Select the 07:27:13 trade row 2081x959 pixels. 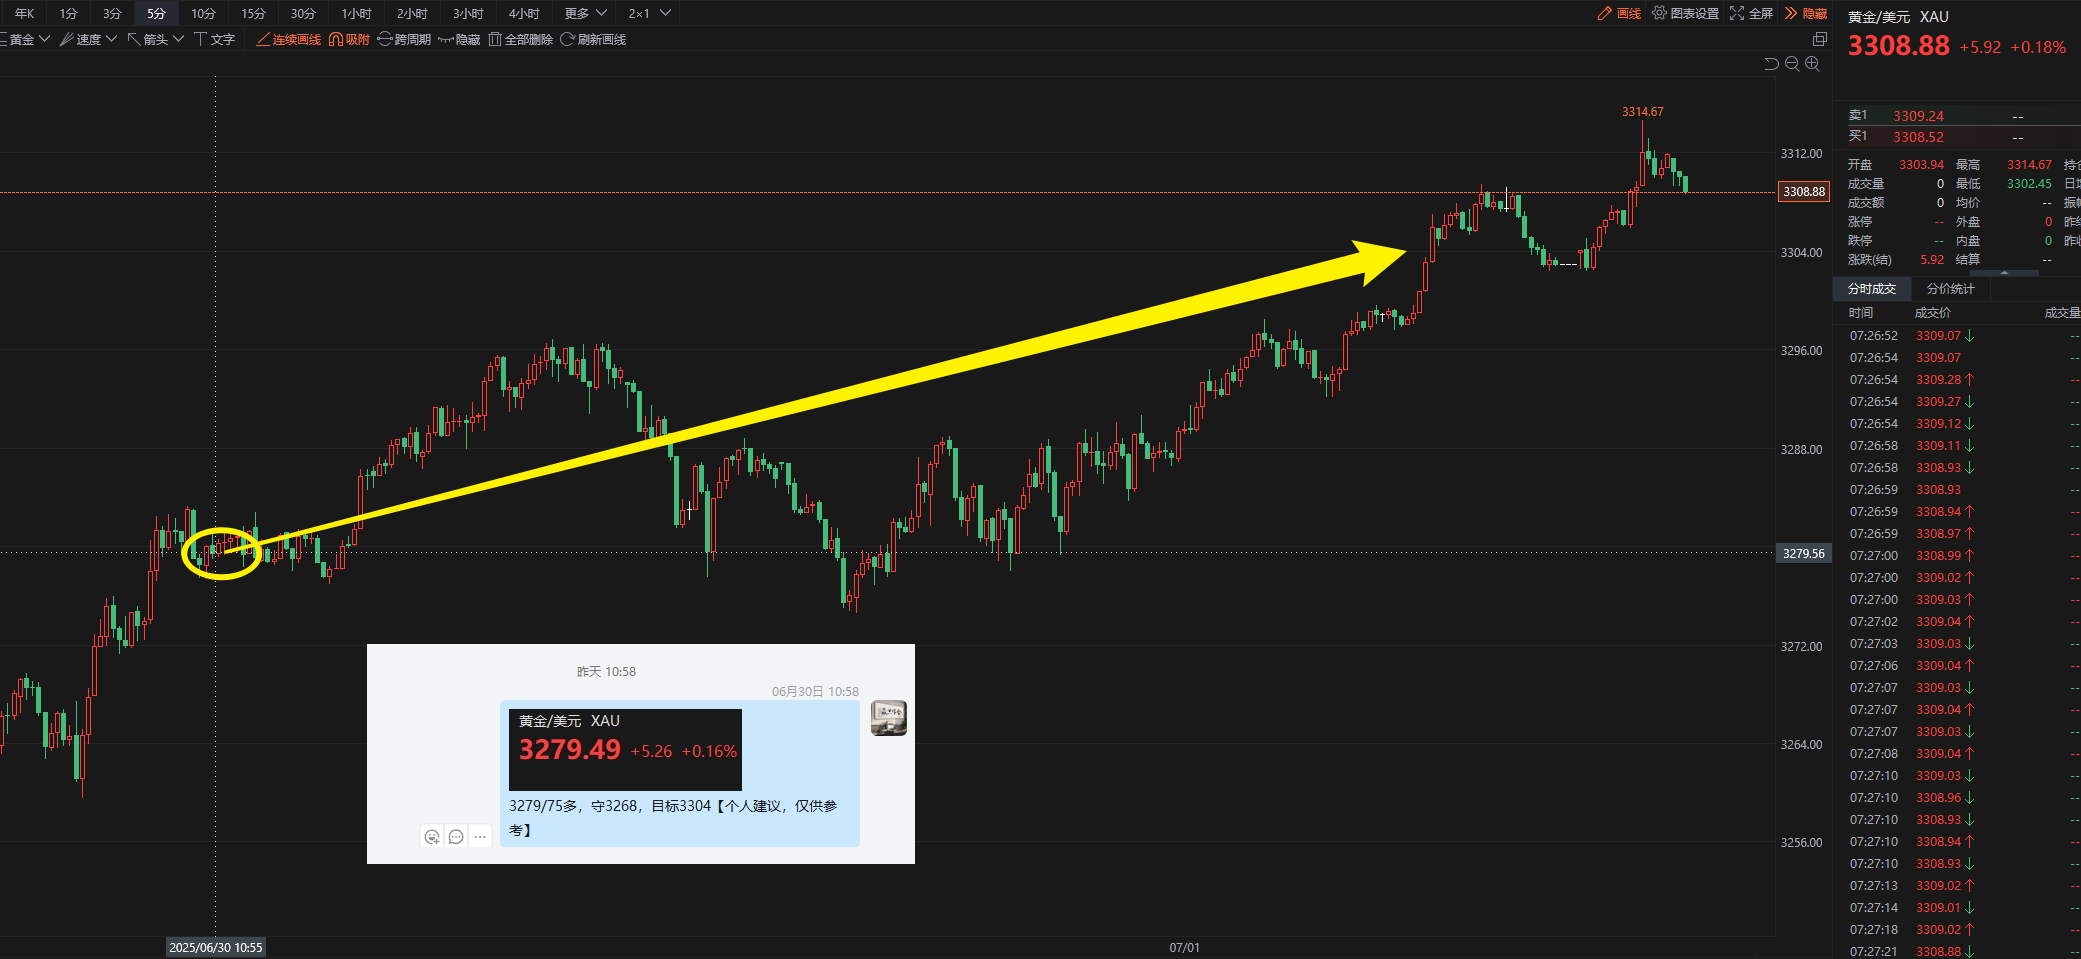pyautogui.click(x=1957, y=886)
